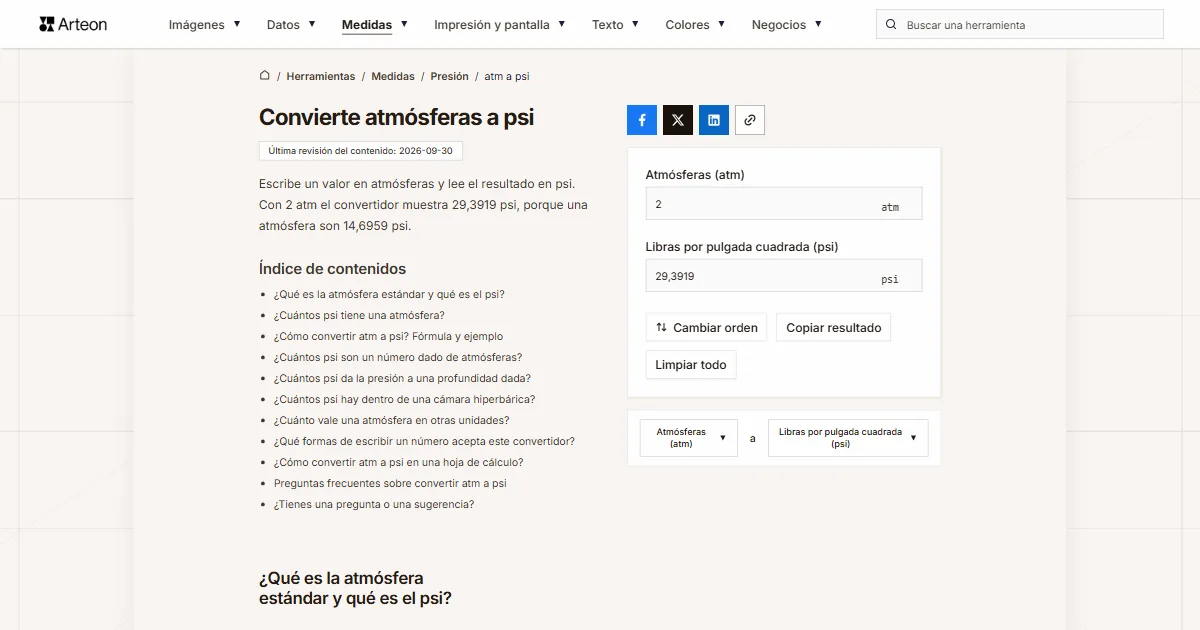This screenshot has width=1200, height=630.
Task: Open the Colores menu
Action: point(695,25)
